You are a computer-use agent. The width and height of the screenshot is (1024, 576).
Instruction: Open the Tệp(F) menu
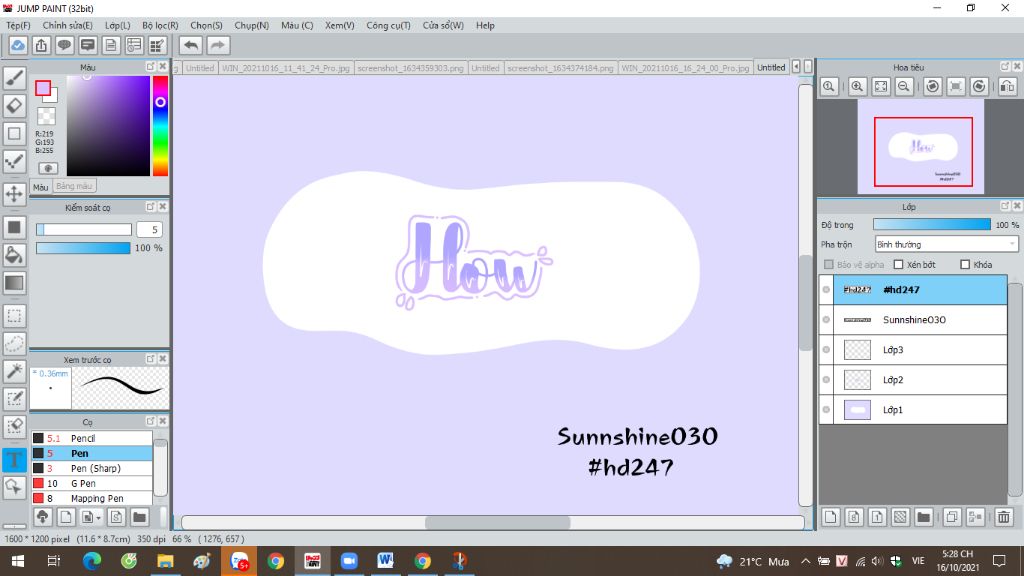[x=18, y=25]
